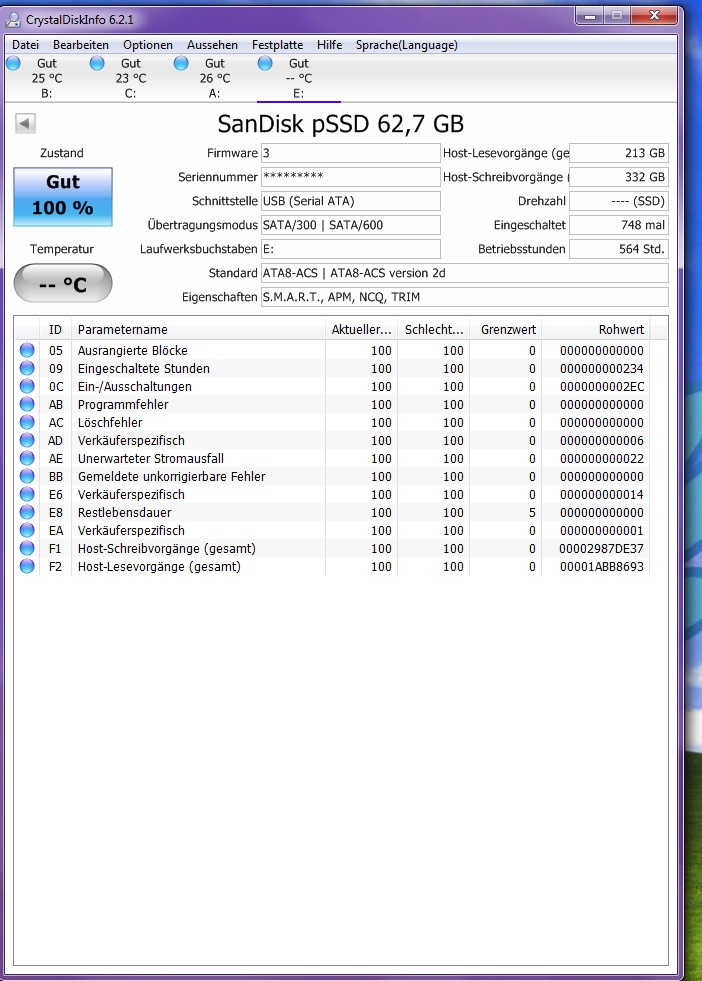Viewport: 702px width, 981px height.
Task: Click raw value 00001ABB8693
Action: click(601, 567)
